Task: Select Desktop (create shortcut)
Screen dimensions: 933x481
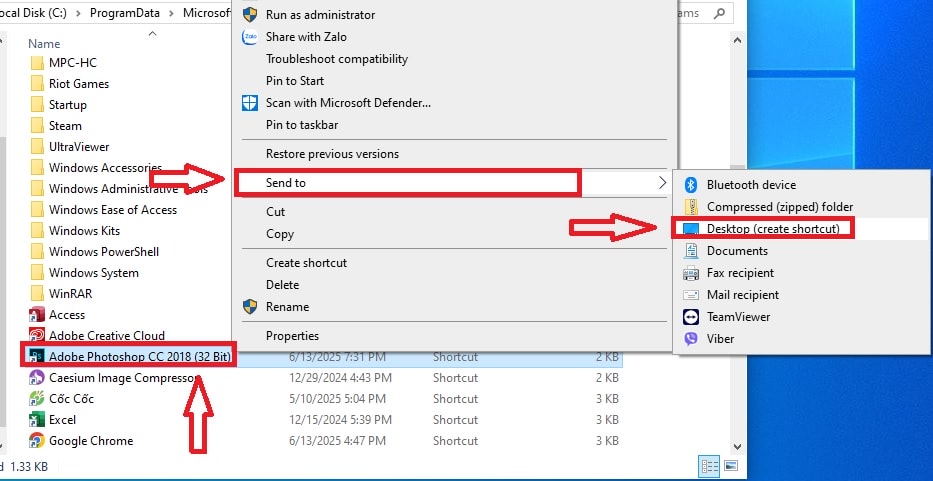Action: pyautogui.click(x=773, y=229)
